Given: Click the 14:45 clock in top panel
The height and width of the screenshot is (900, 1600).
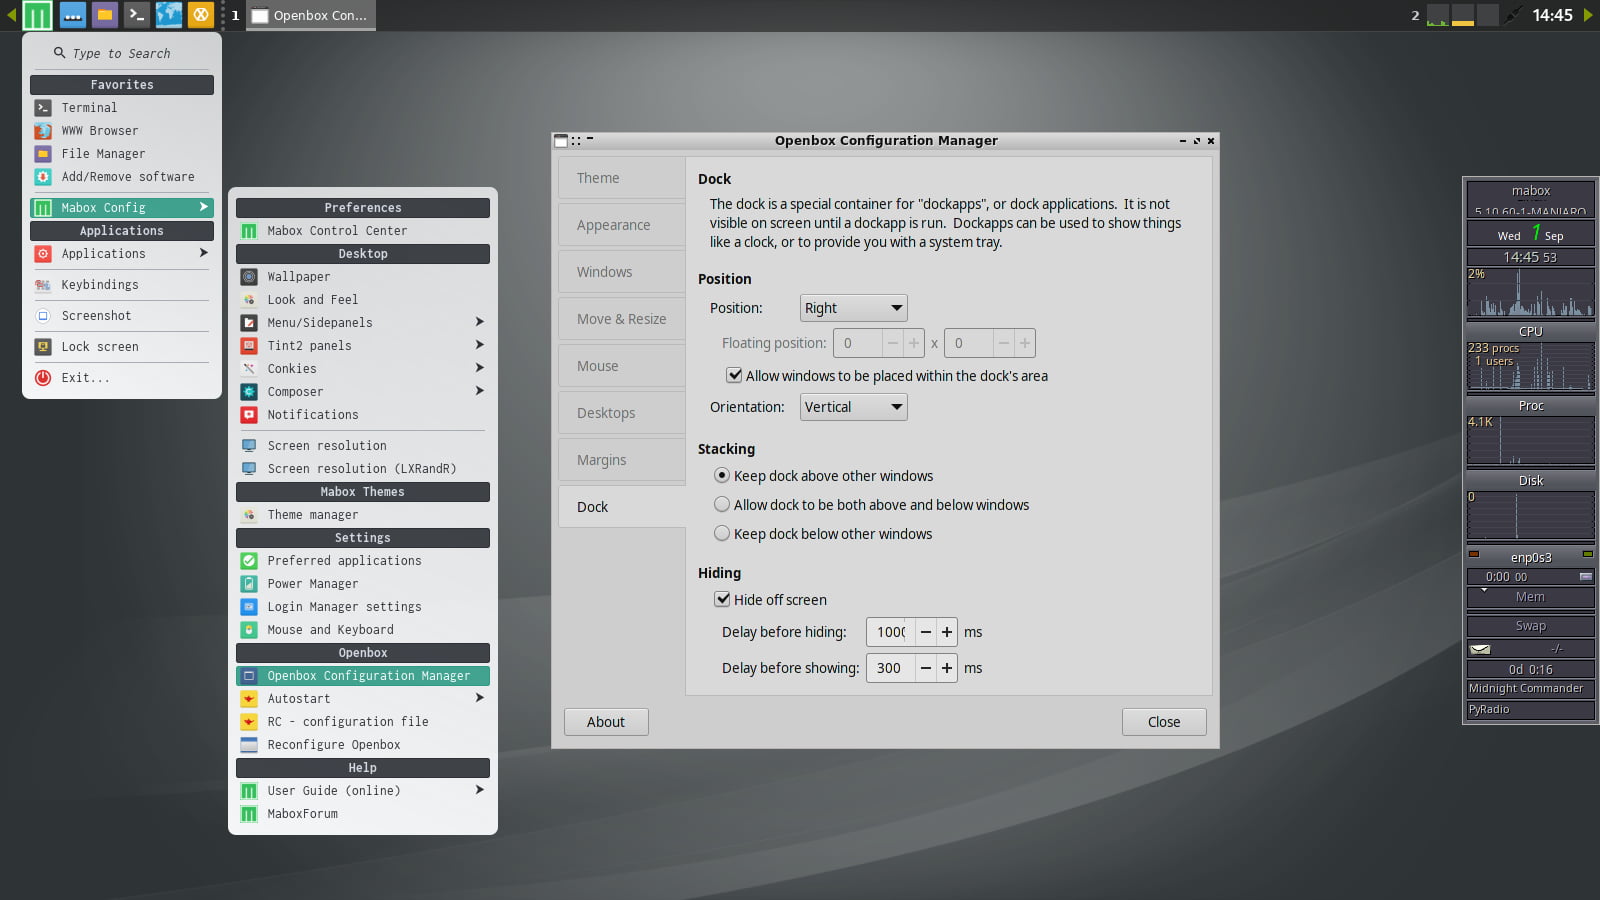Looking at the screenshot, I should 1552,15.
